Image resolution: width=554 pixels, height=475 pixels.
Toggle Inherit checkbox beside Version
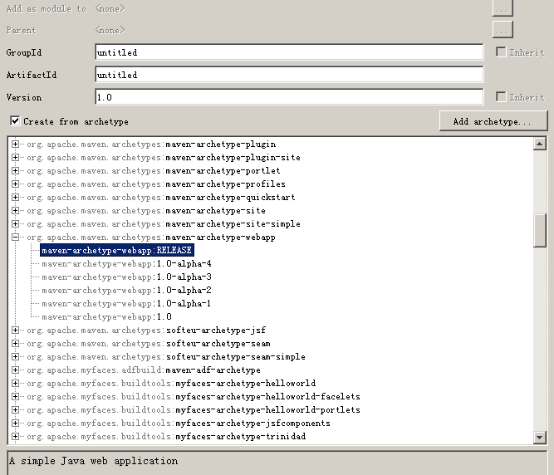[x=501, y=96]
